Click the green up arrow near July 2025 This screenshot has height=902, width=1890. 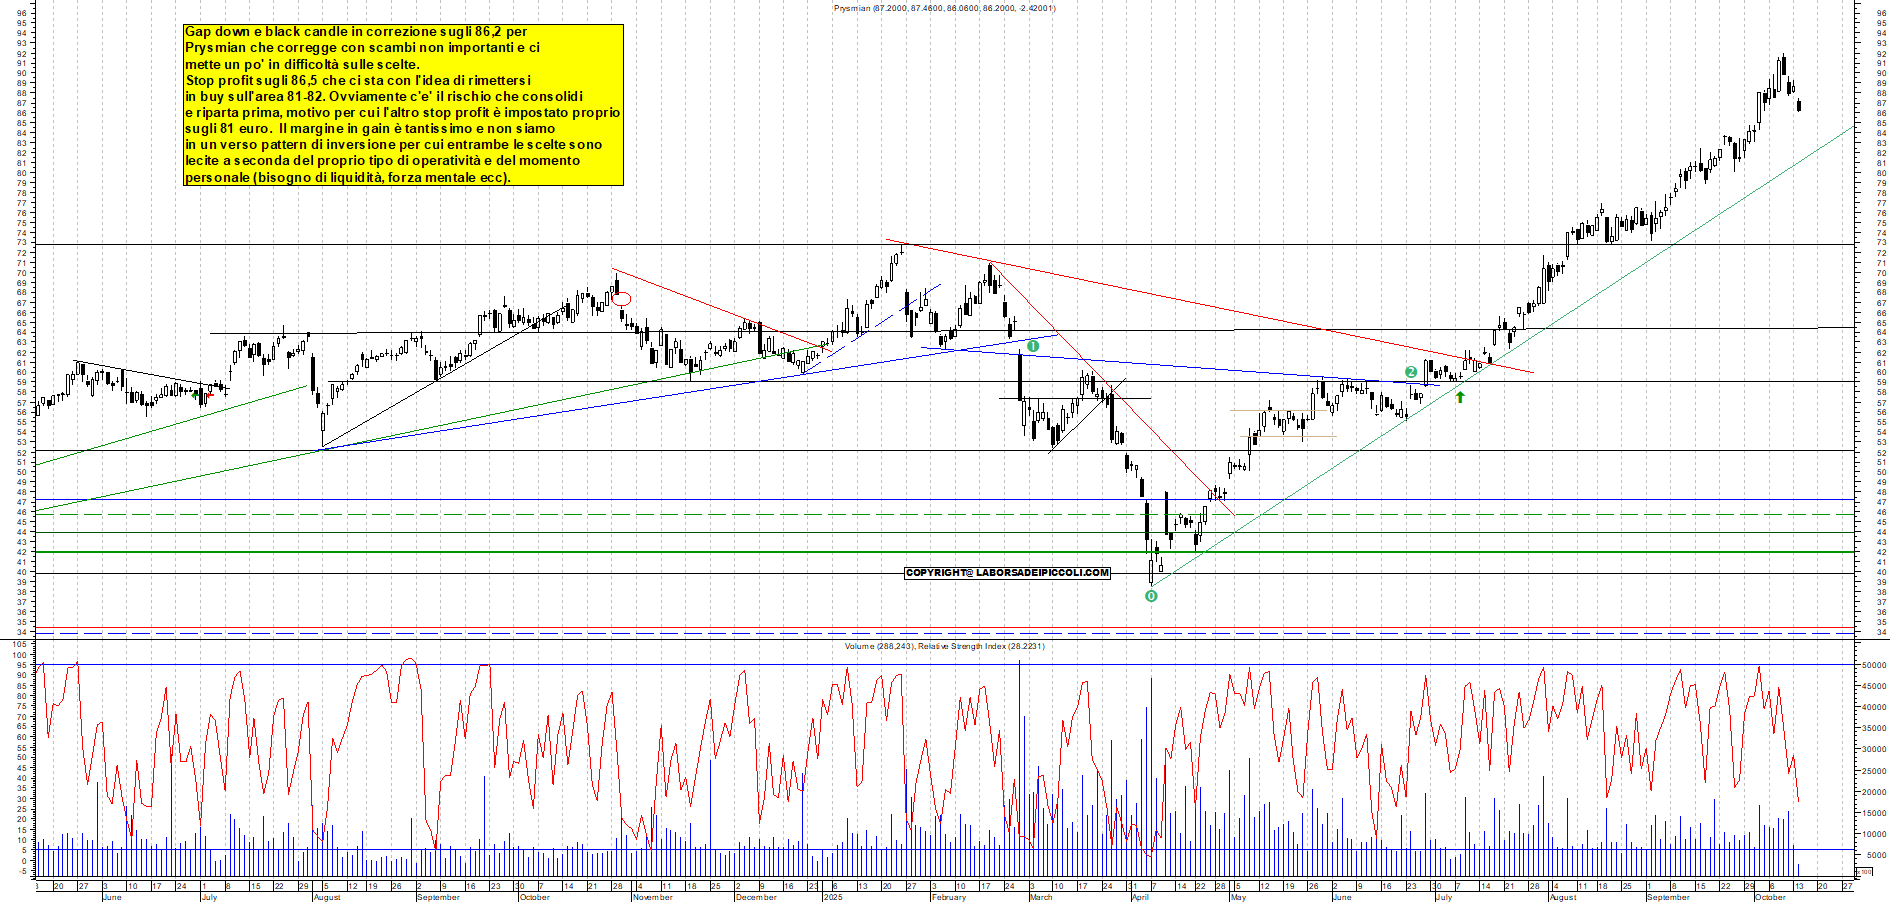pos(1460,397)
